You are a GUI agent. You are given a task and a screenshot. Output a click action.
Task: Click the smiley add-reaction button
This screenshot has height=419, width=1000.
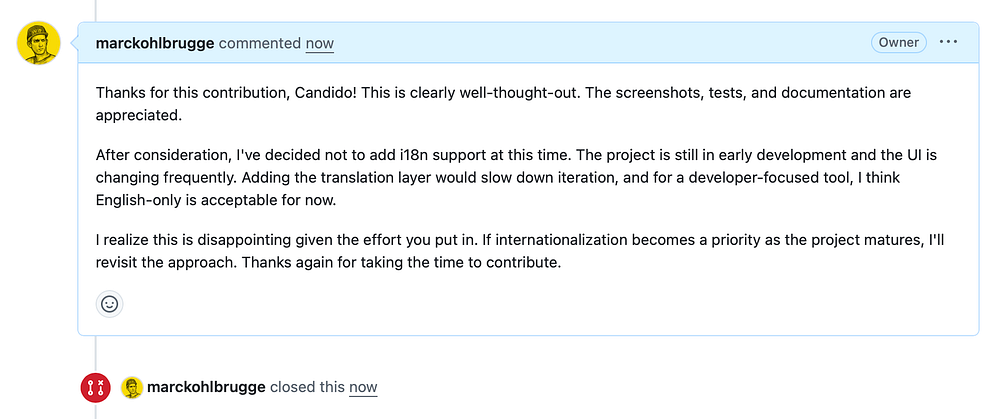[110, 303]
